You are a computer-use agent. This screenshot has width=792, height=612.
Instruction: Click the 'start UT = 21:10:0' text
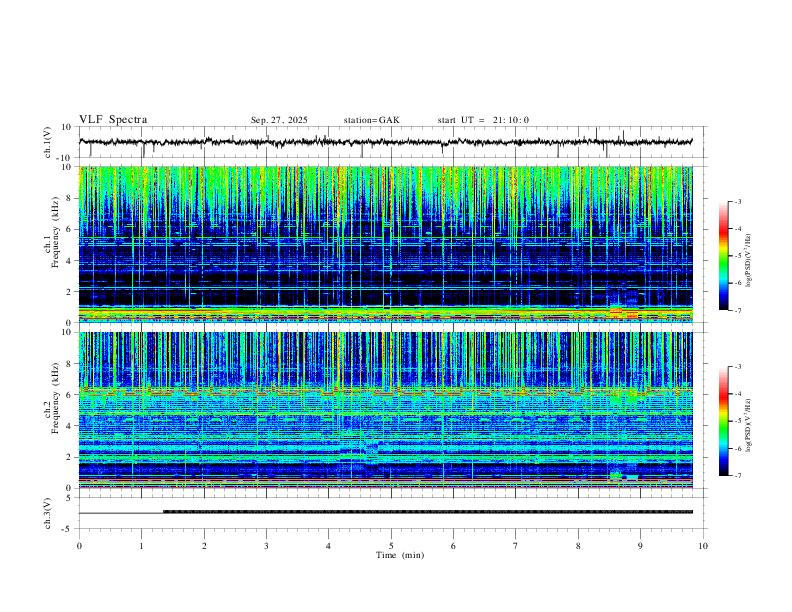tap(483, 120)
